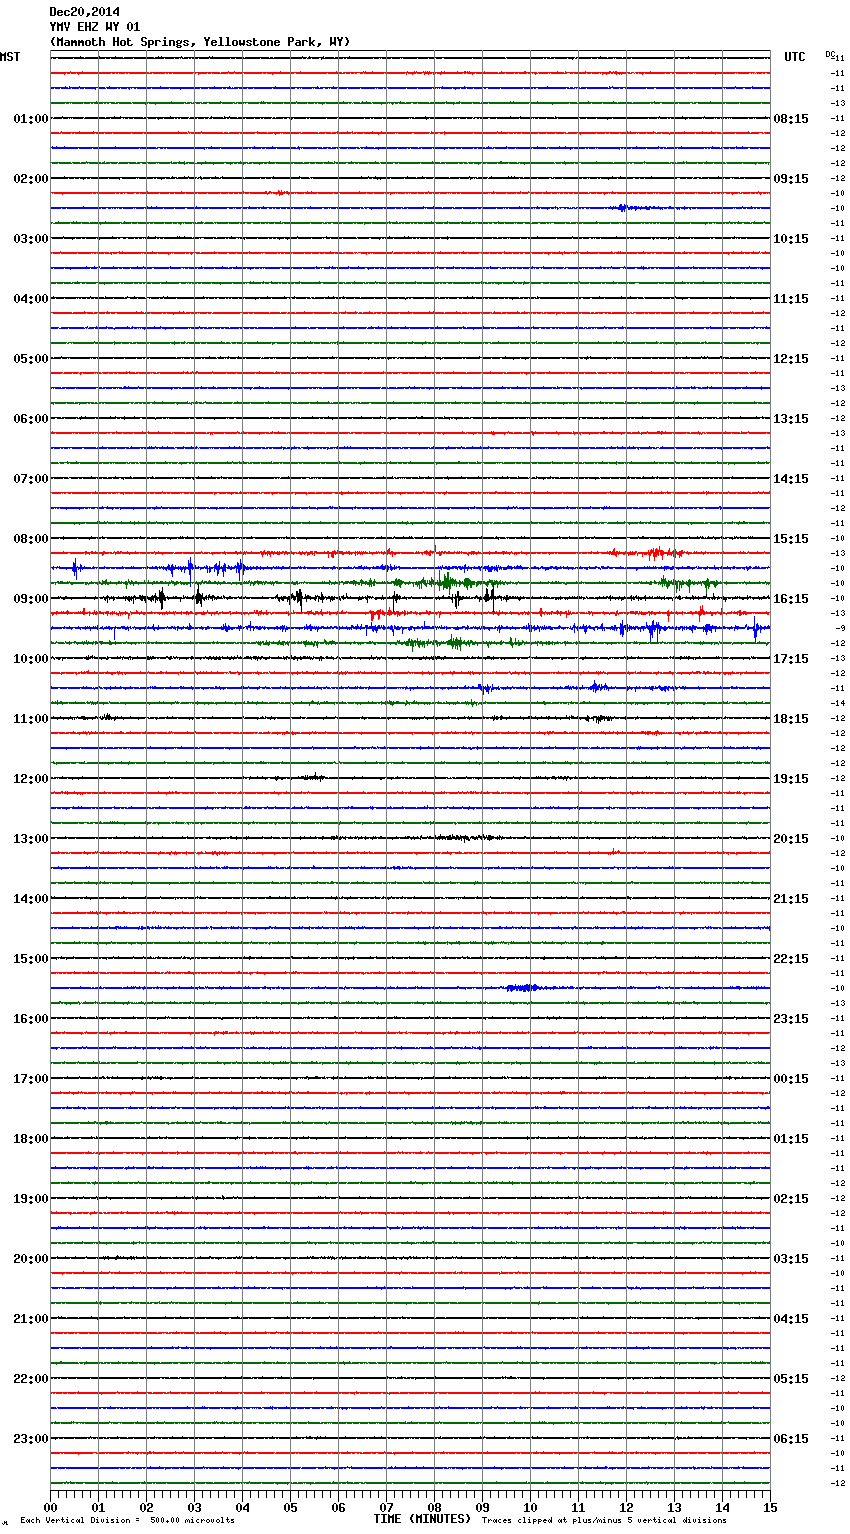Click the blue seismic burst on the 15:30 trace
850x1534 pixels.
coord(523,988)
